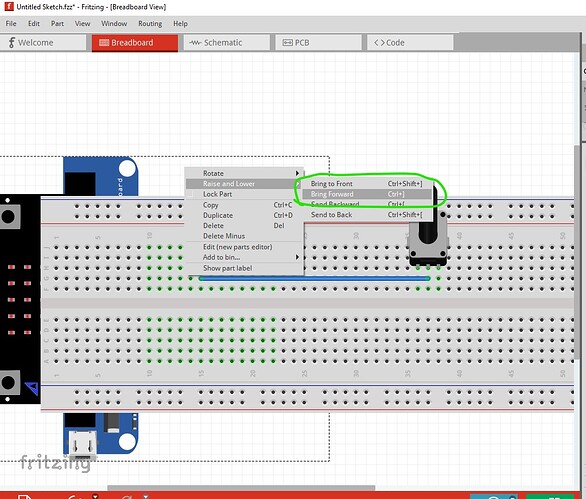Toggle the Lock Part checkbox
Viewport: 586px width, 499px height.
tap(191, 194)
